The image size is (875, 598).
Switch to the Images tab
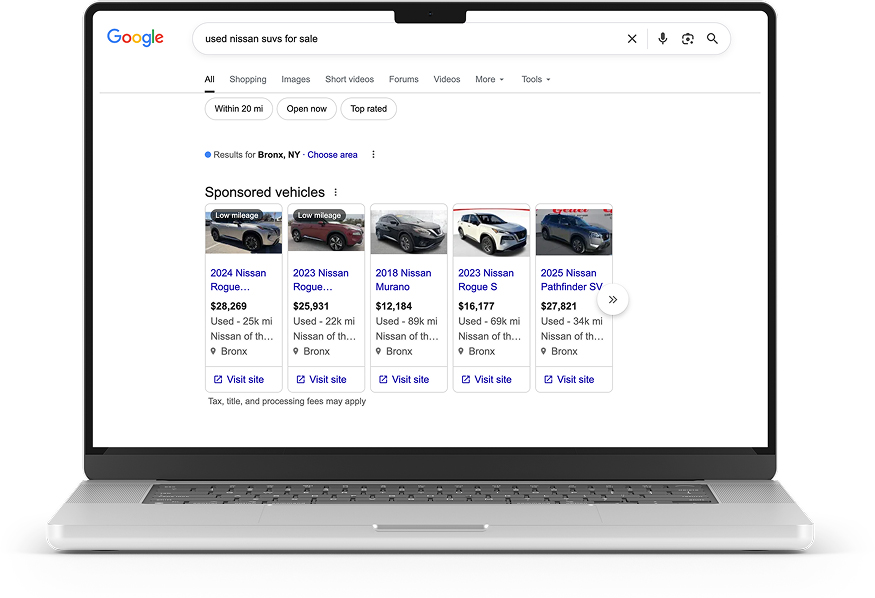pos(295,79)
